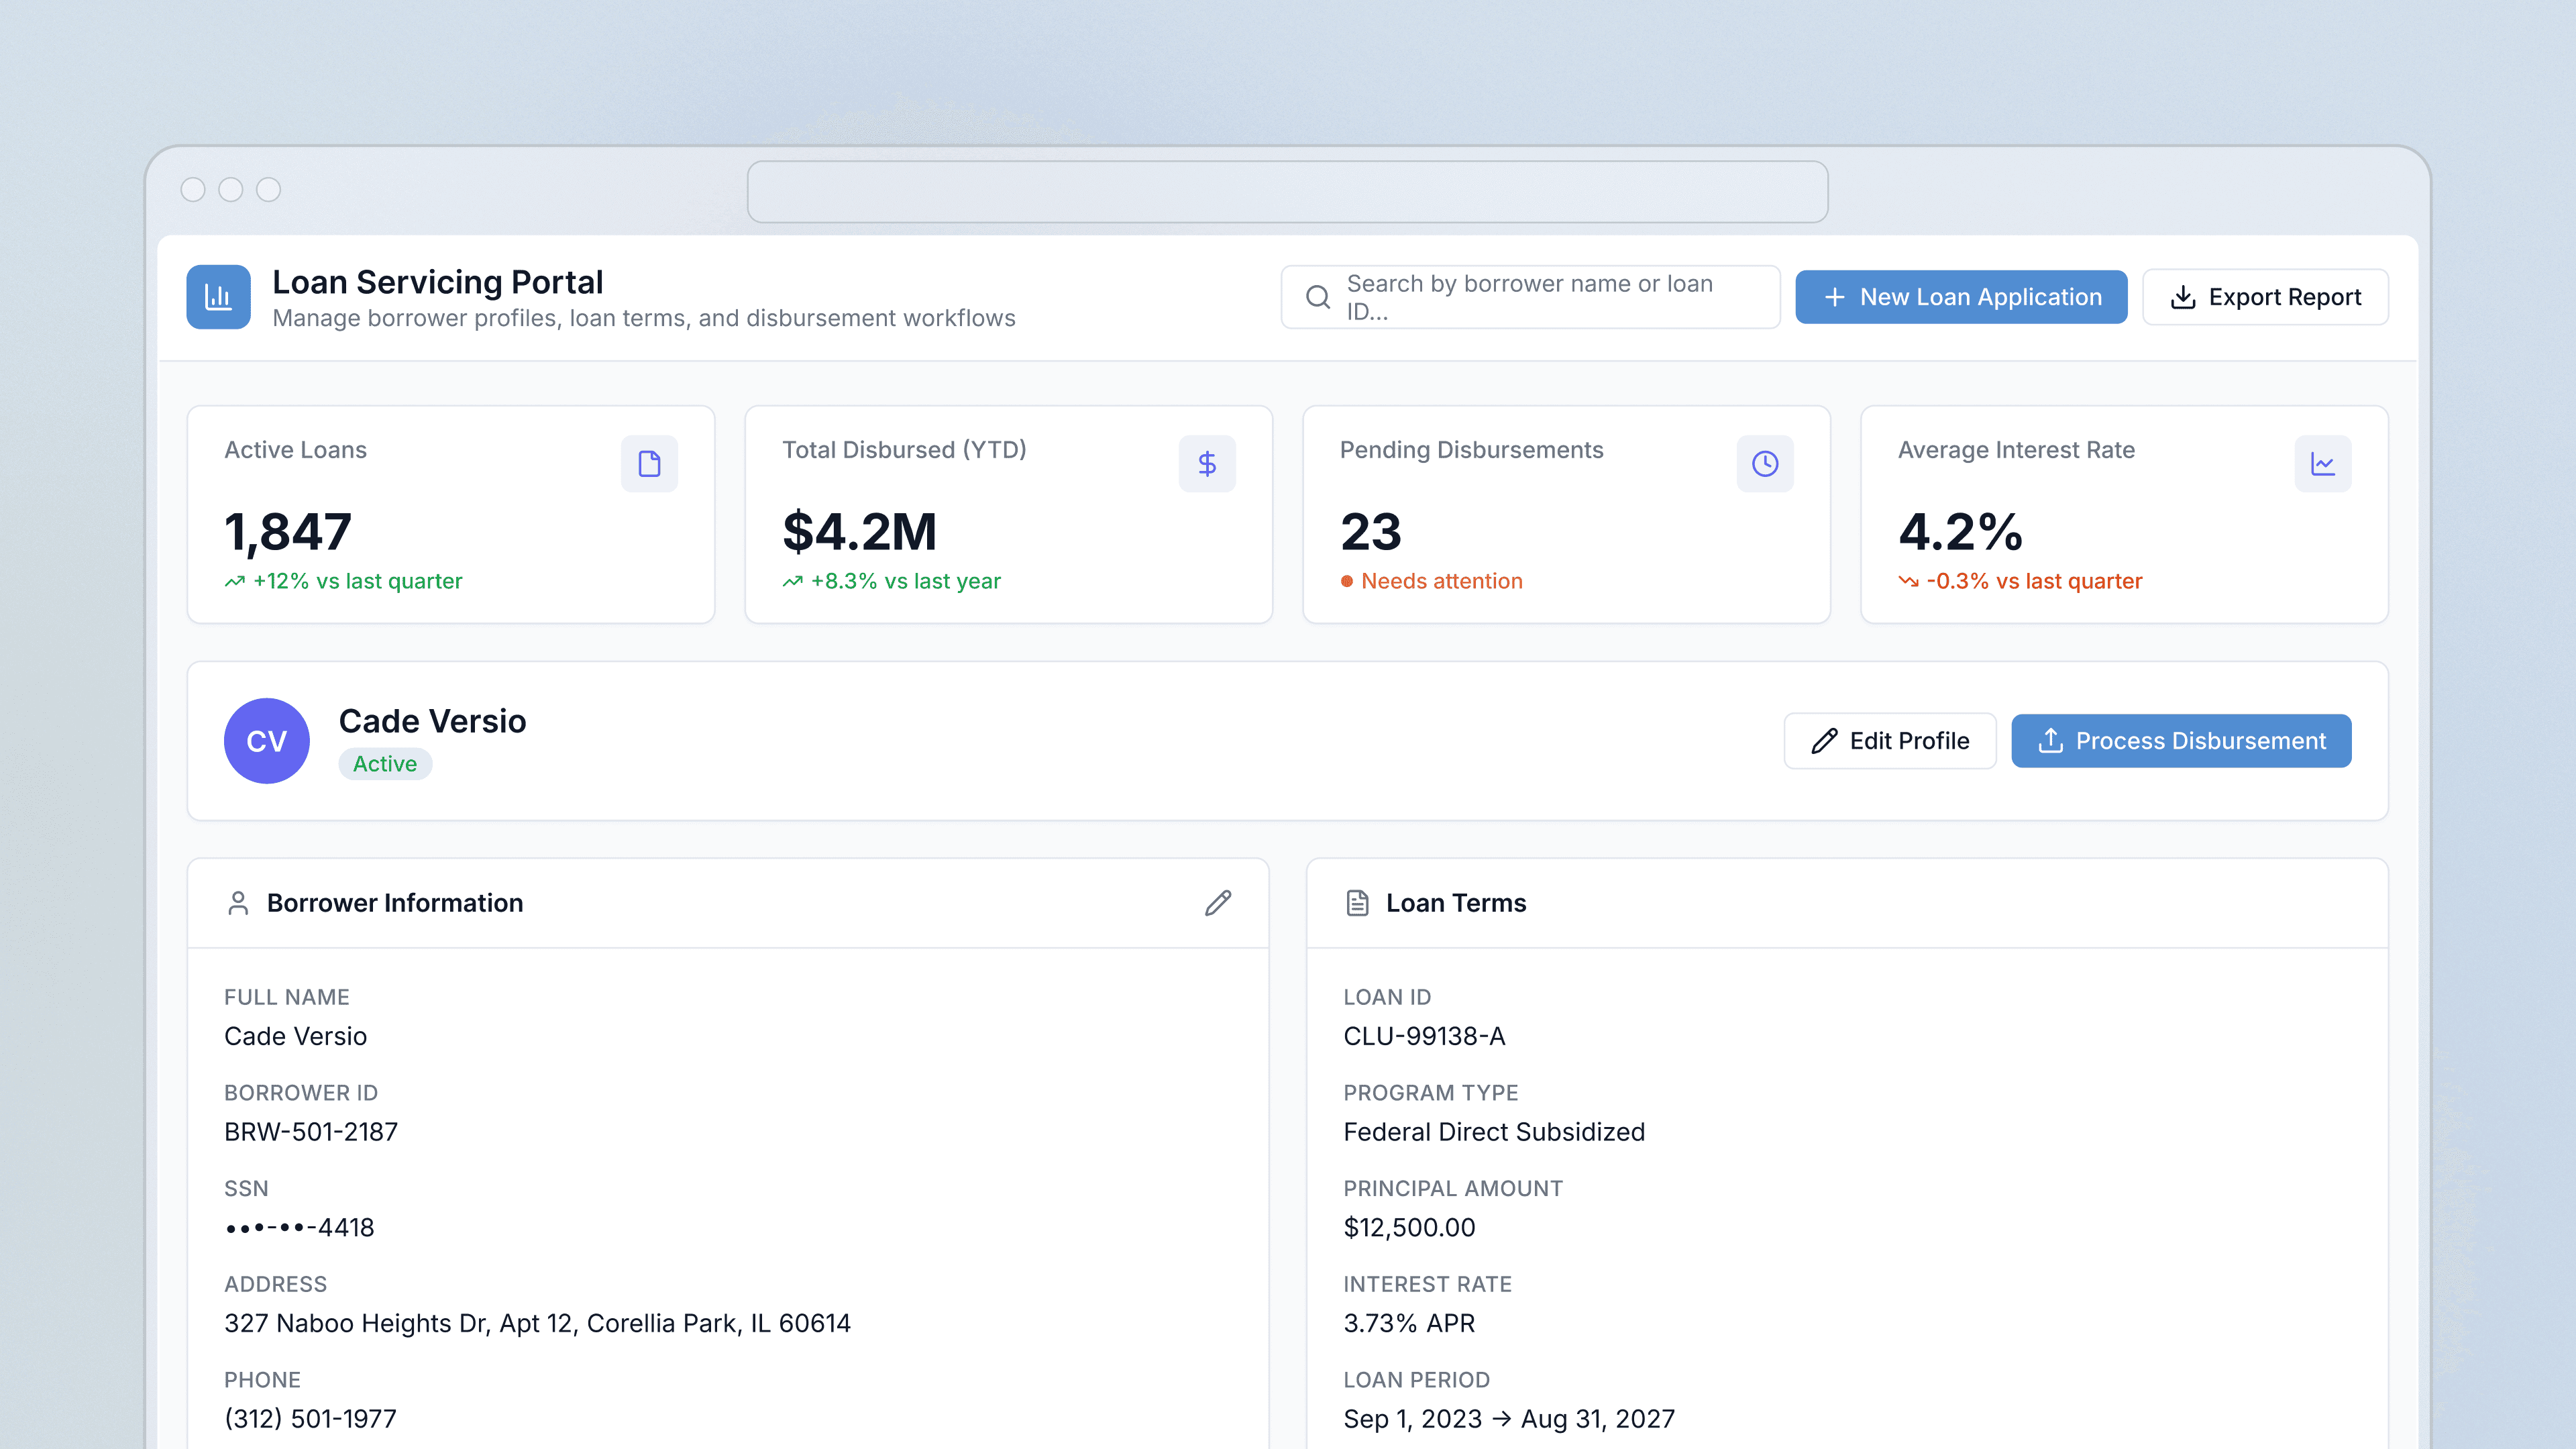Image resolution: width=2576 pixels, height=1449 pixels.
Task: Click the Pending Disbursements clock icon
Action: coord(1765,464)
